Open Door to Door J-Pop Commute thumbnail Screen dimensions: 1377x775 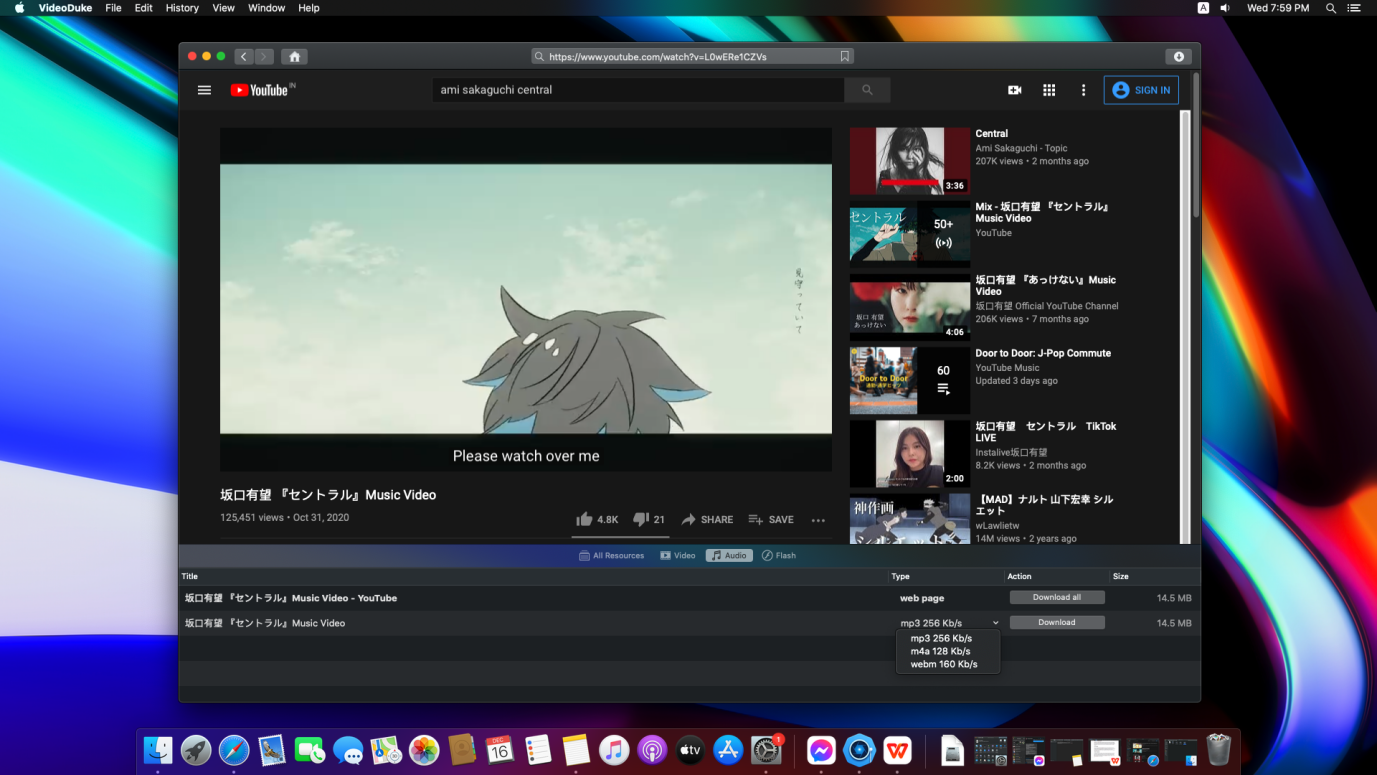point(909,380)
